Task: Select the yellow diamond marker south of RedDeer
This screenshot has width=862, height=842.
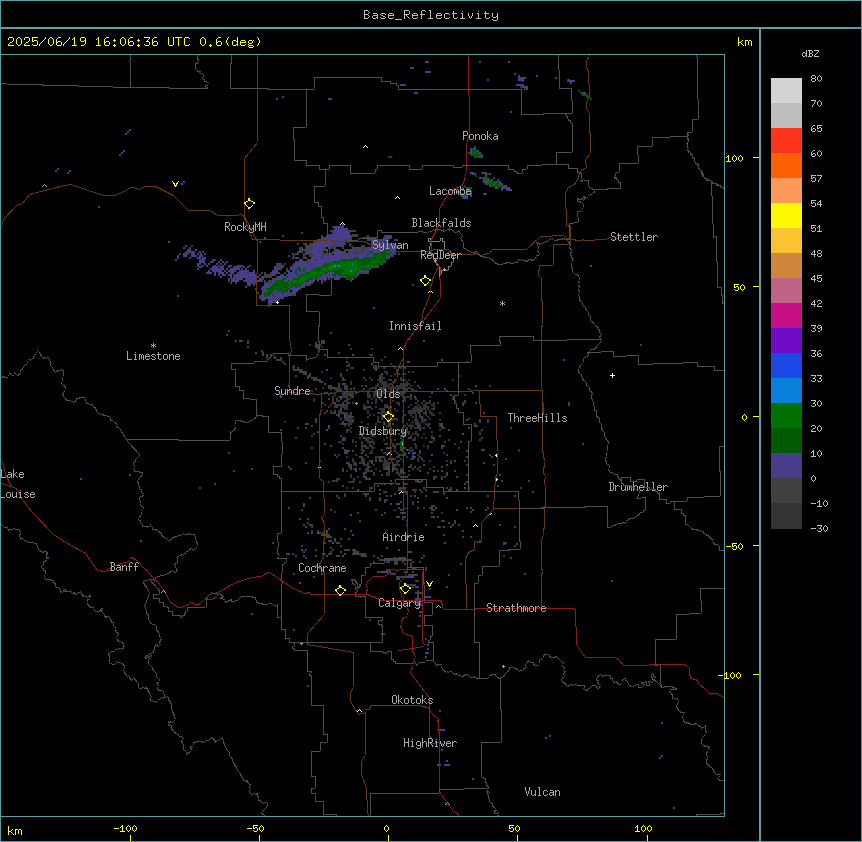Action: pos(426,281)
